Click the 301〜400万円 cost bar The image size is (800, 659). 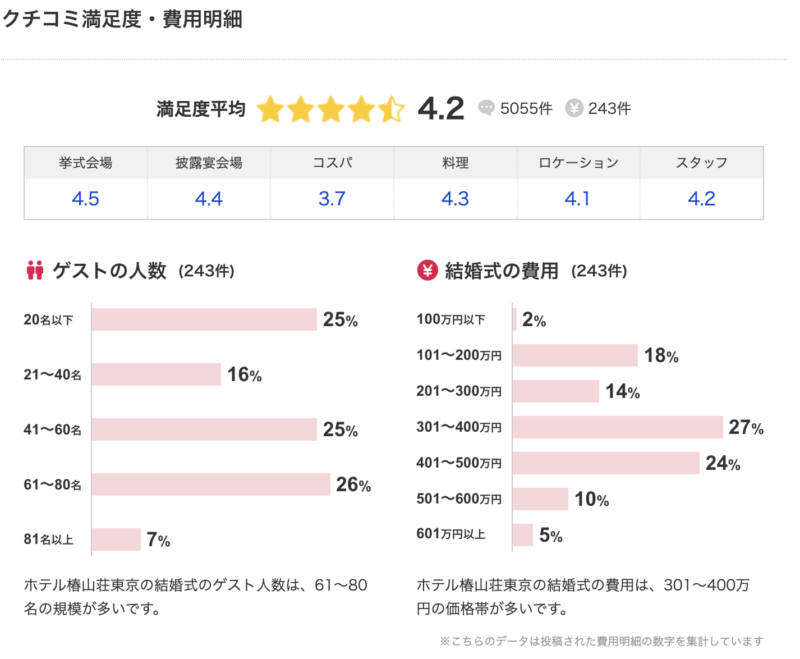(617, 428)
